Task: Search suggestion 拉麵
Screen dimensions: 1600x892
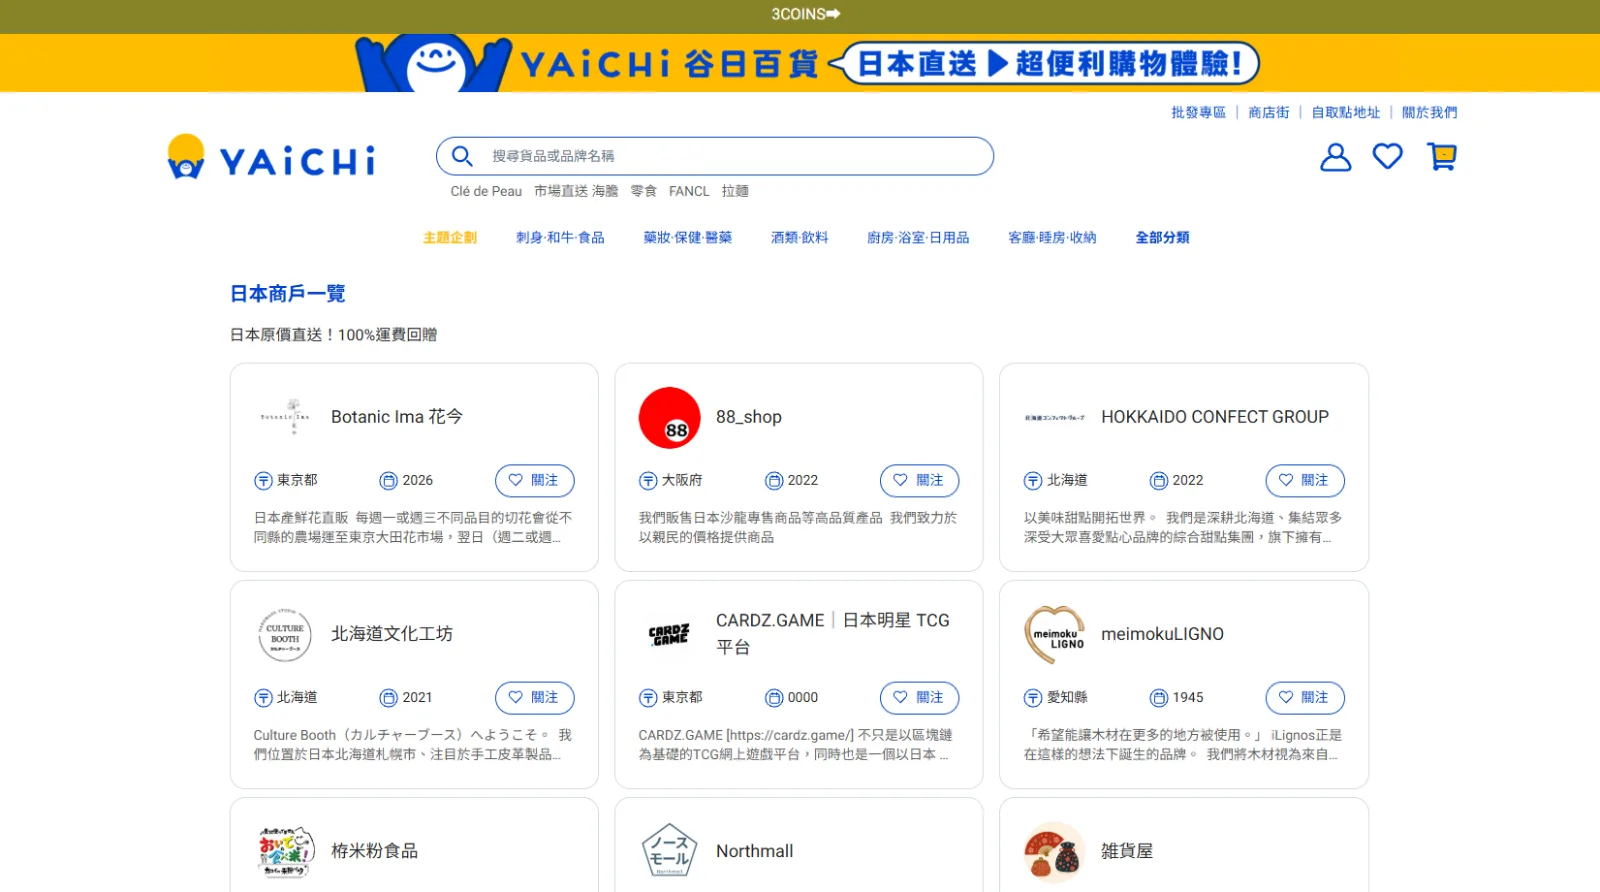Action: click(x=735, y=191)
